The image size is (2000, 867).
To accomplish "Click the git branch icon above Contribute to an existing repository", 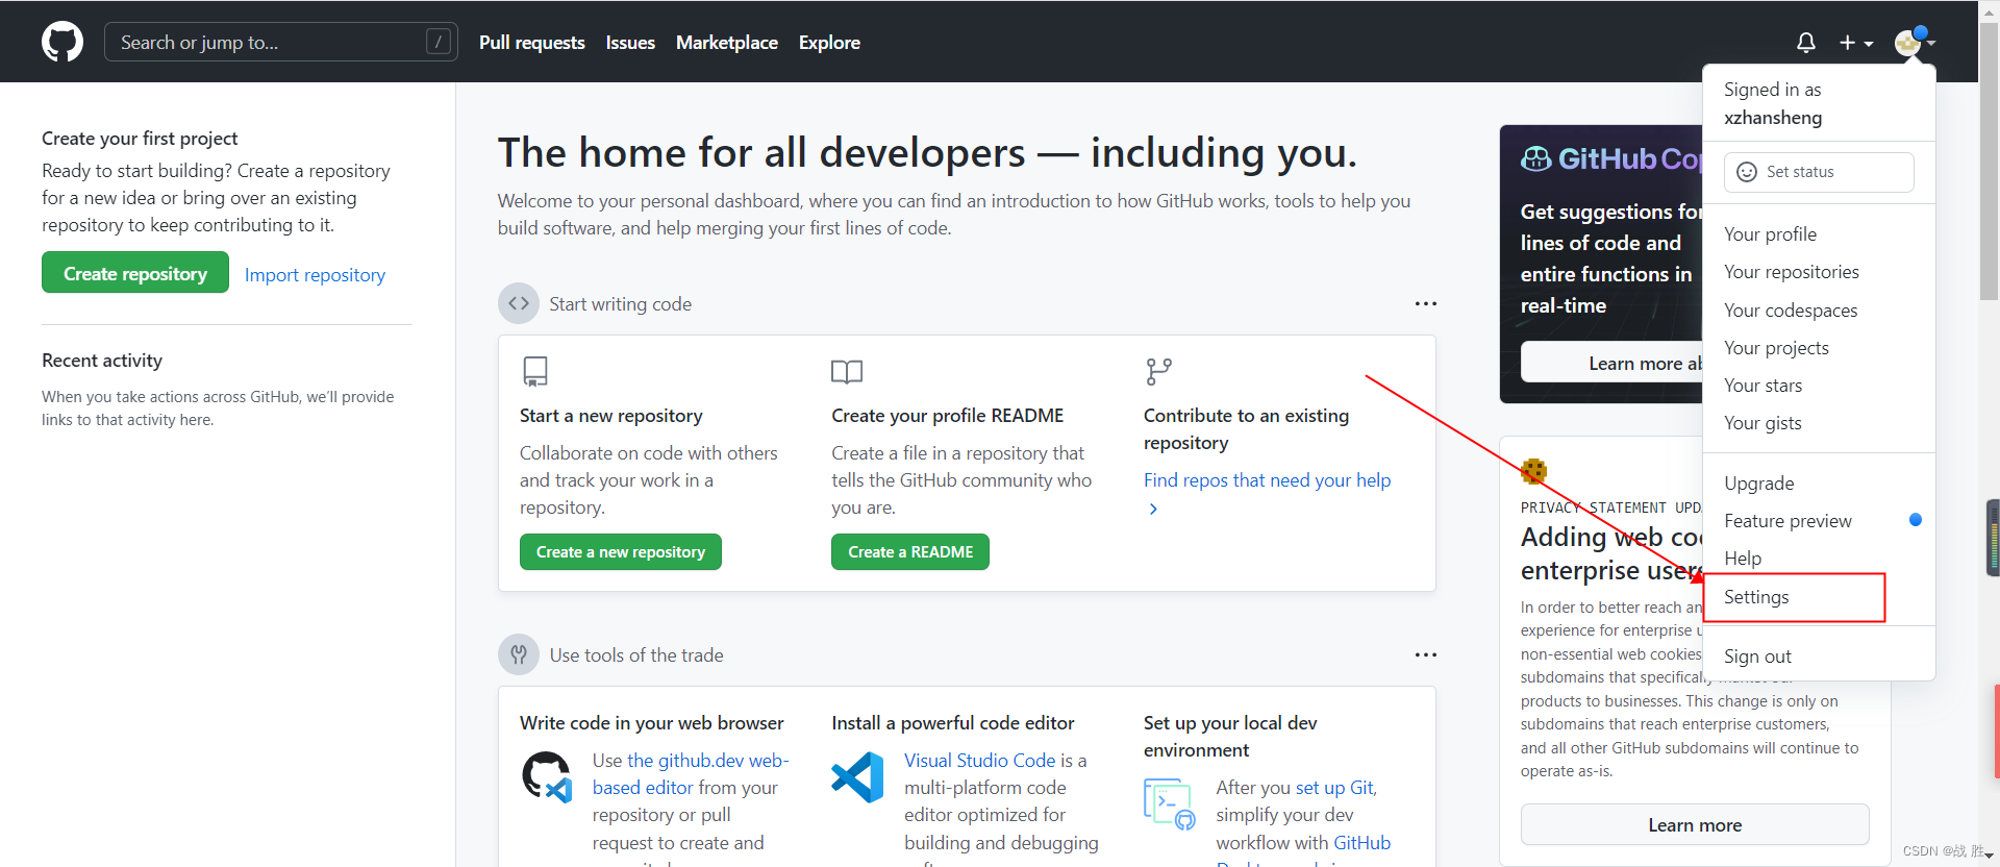I will [x=1158, y=371].
